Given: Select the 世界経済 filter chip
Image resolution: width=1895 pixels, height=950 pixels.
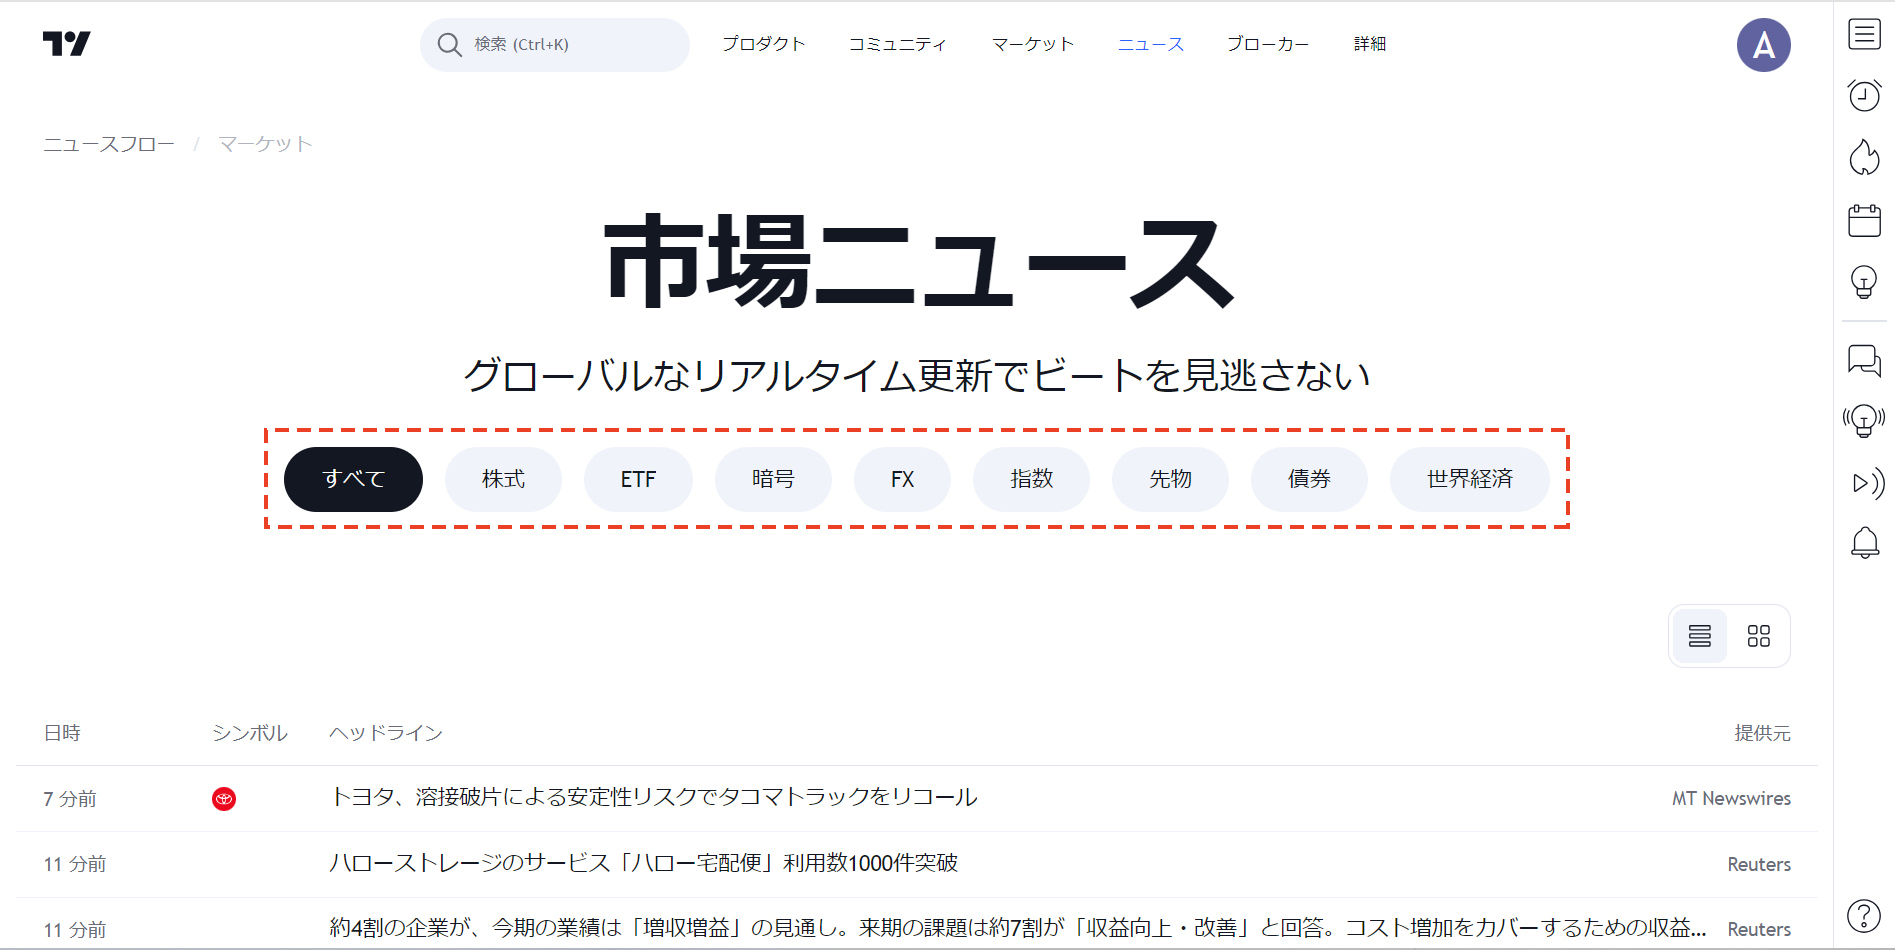Looking at the screenshot, I should point(1470,479).
